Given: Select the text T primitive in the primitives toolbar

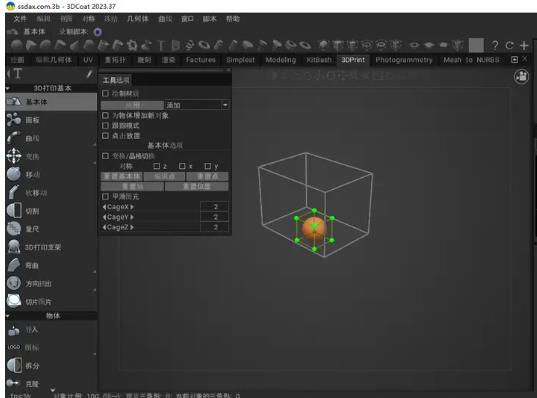Looking at the screenshot, I should pos(161,45).
